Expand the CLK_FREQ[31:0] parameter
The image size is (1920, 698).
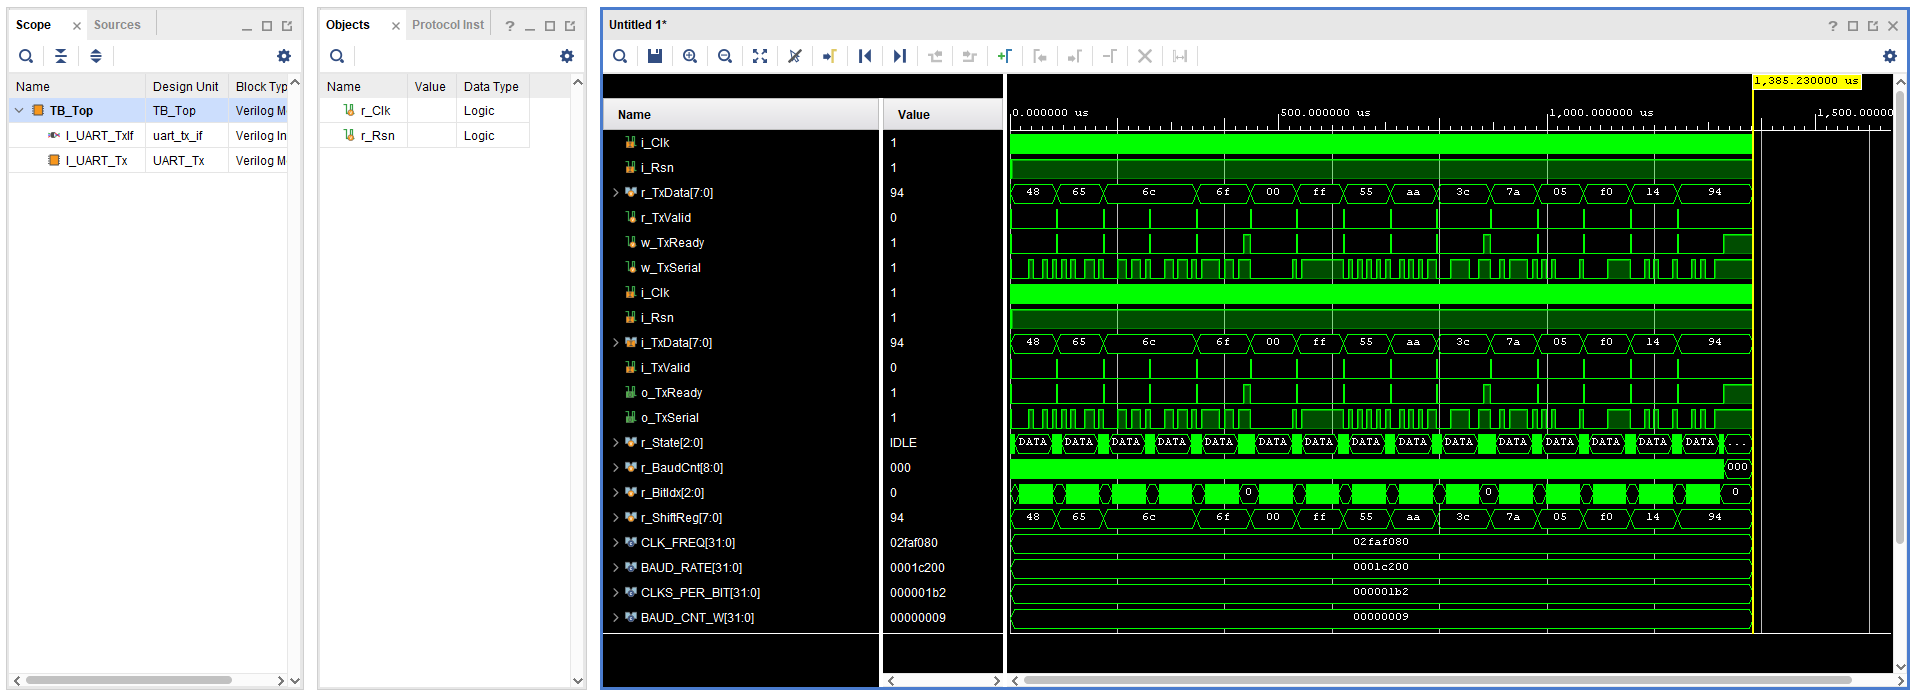point(616,543)
